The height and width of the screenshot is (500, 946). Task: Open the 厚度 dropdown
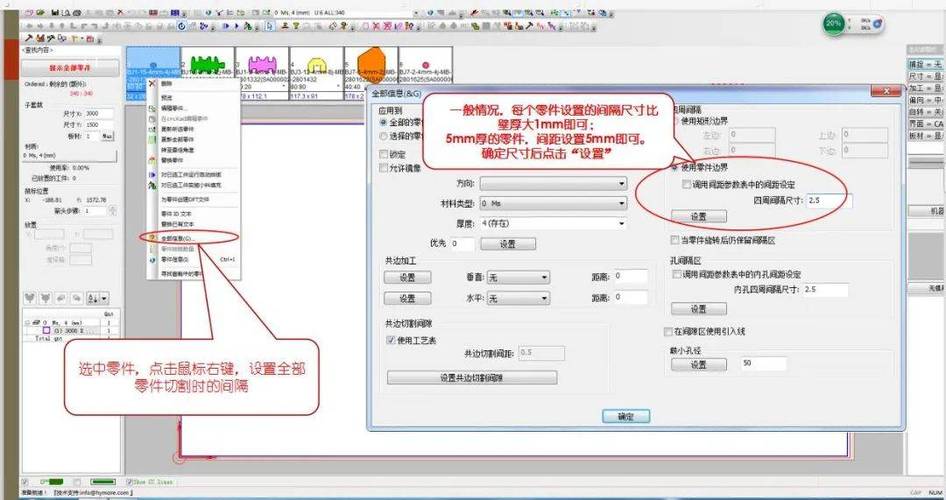(553, 223)
